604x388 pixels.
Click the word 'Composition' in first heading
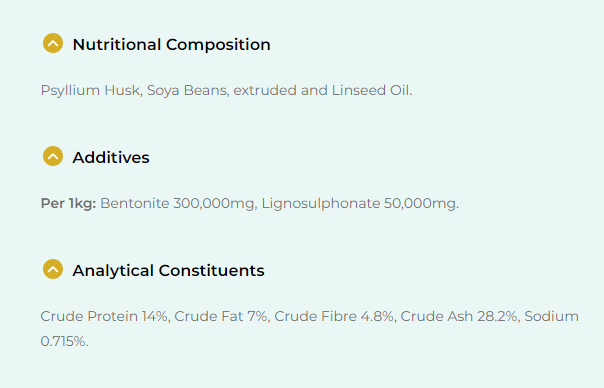(218, 45)
